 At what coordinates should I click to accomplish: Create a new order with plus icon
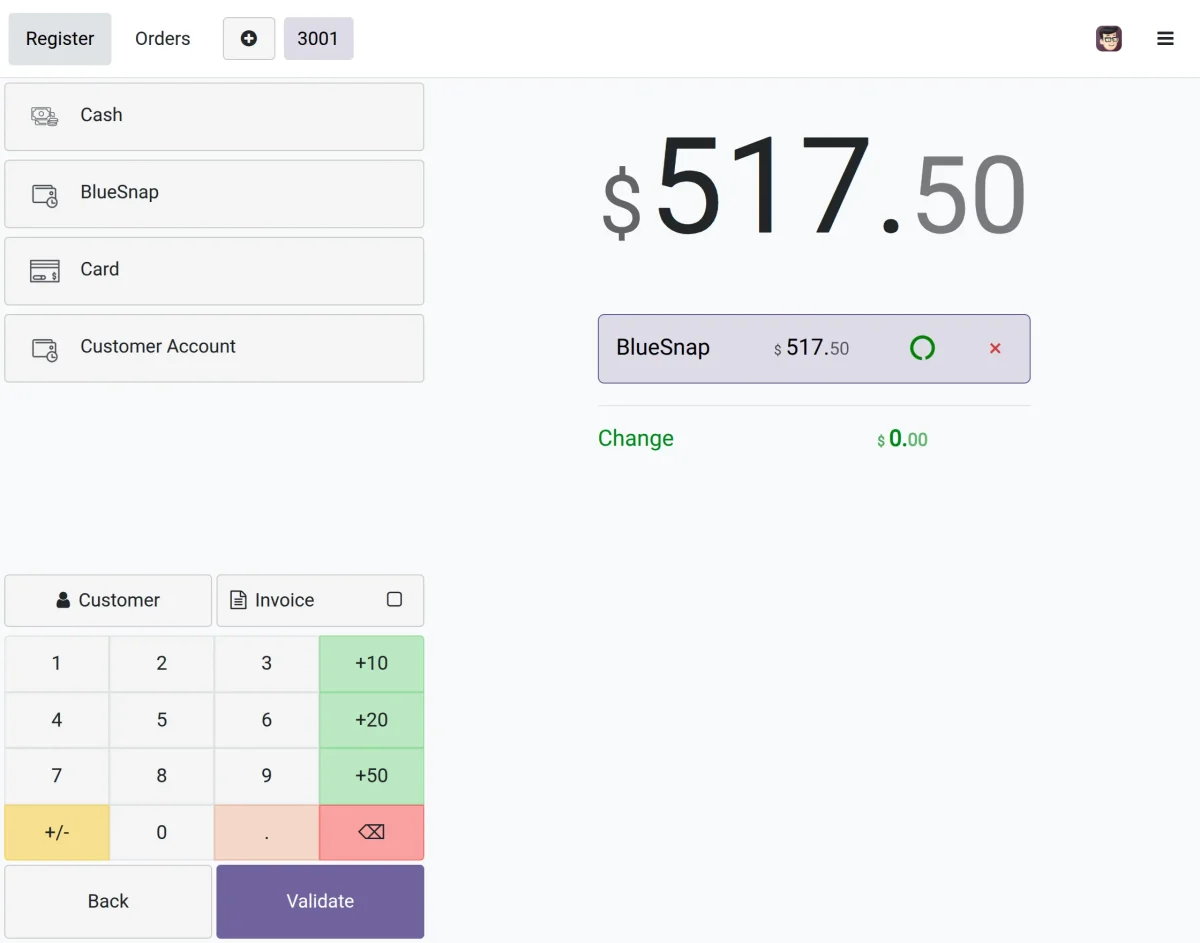pos(249,39)
